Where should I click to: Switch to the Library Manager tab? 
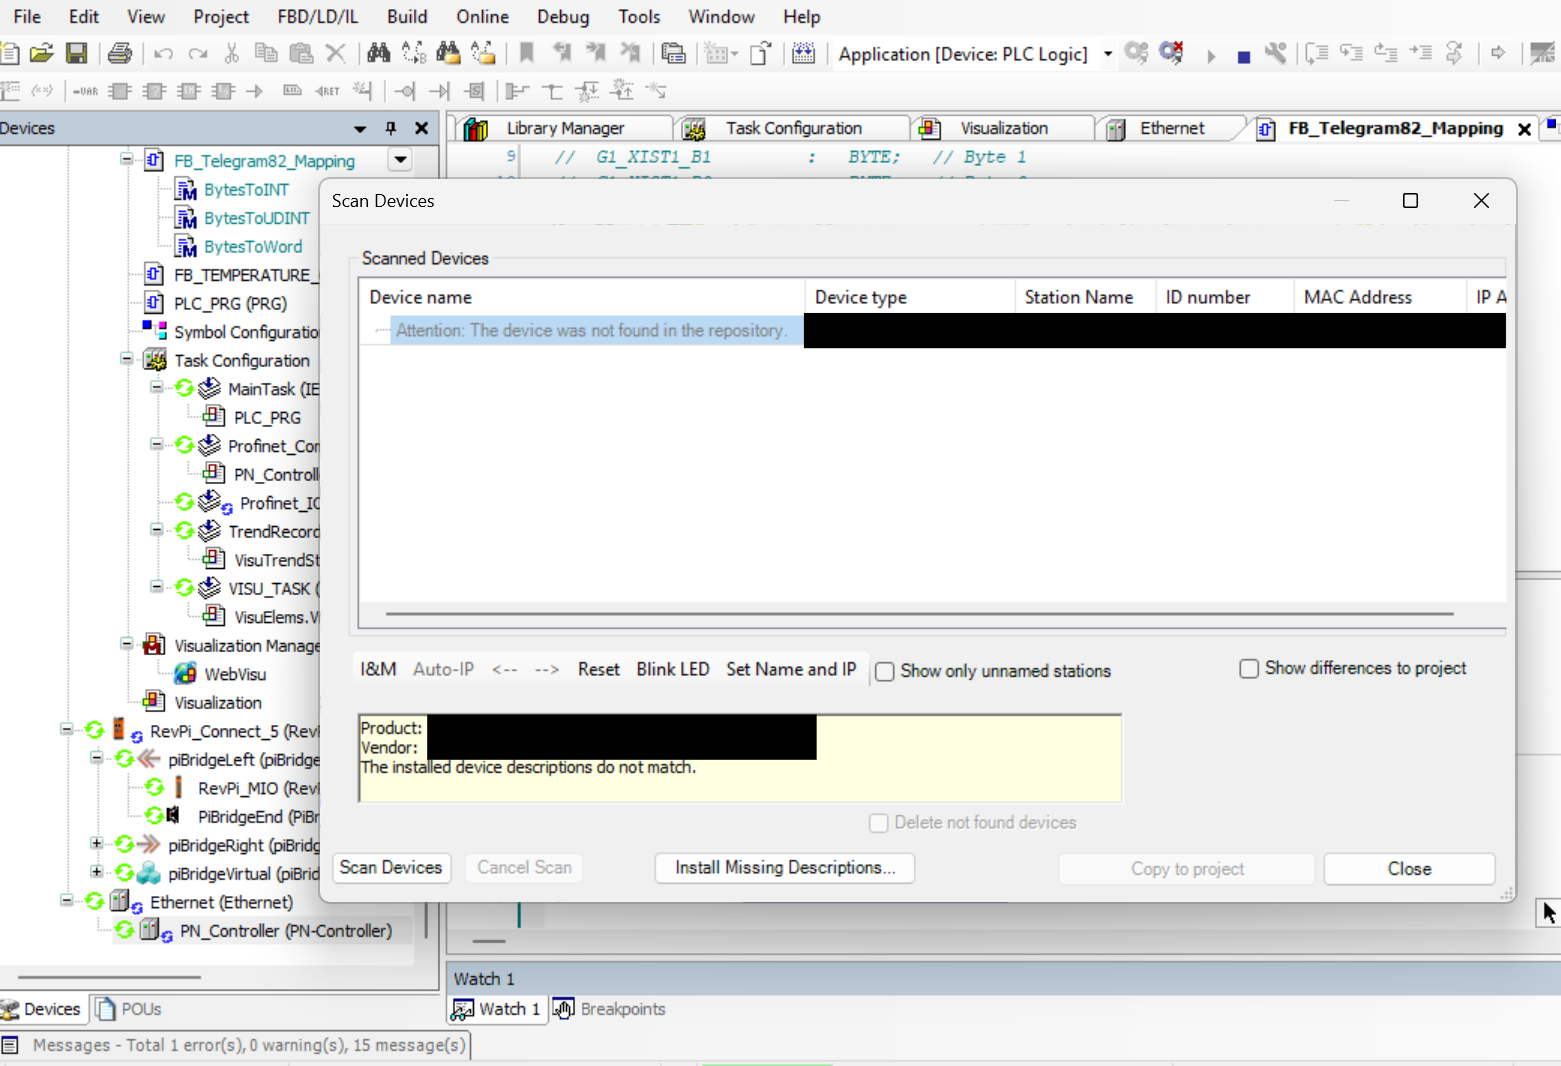(x=564, y=128)
